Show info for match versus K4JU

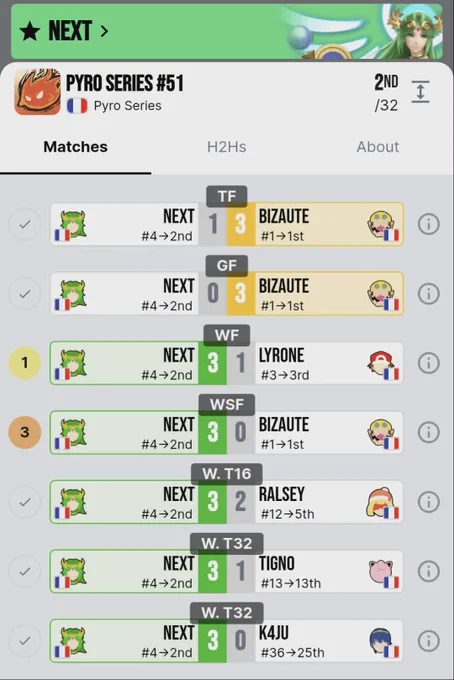point(428,641)
